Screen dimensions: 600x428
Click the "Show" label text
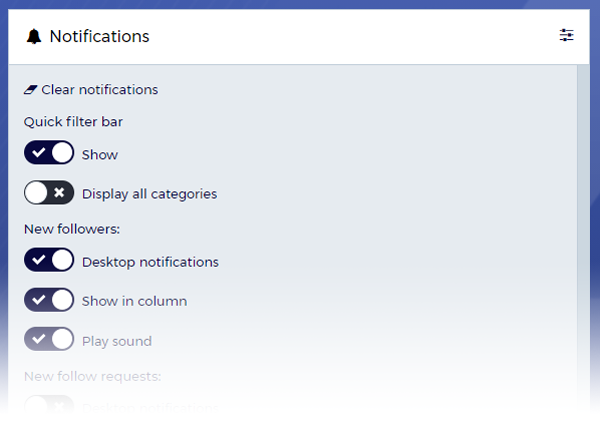point(100,155)
